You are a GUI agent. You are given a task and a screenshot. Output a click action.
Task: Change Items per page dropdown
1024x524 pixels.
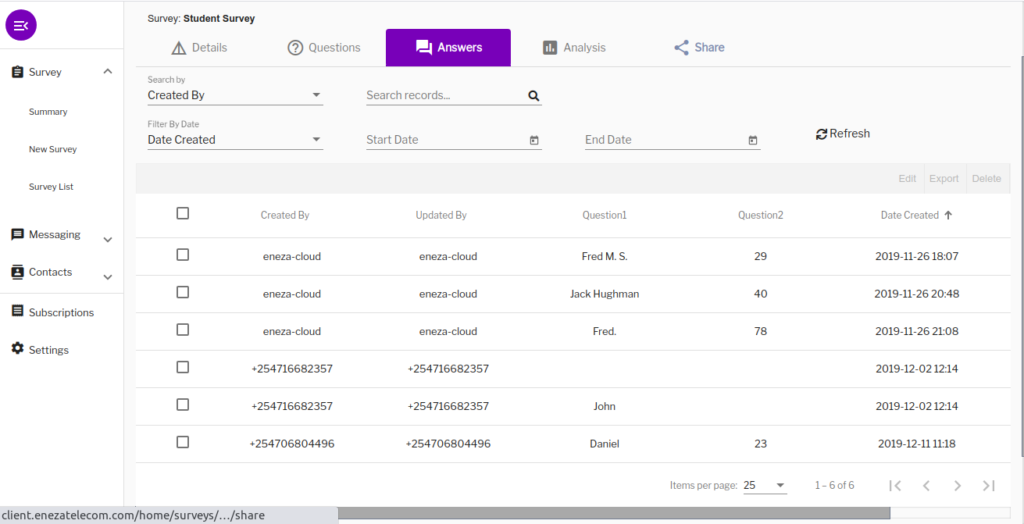coord(765,485)
